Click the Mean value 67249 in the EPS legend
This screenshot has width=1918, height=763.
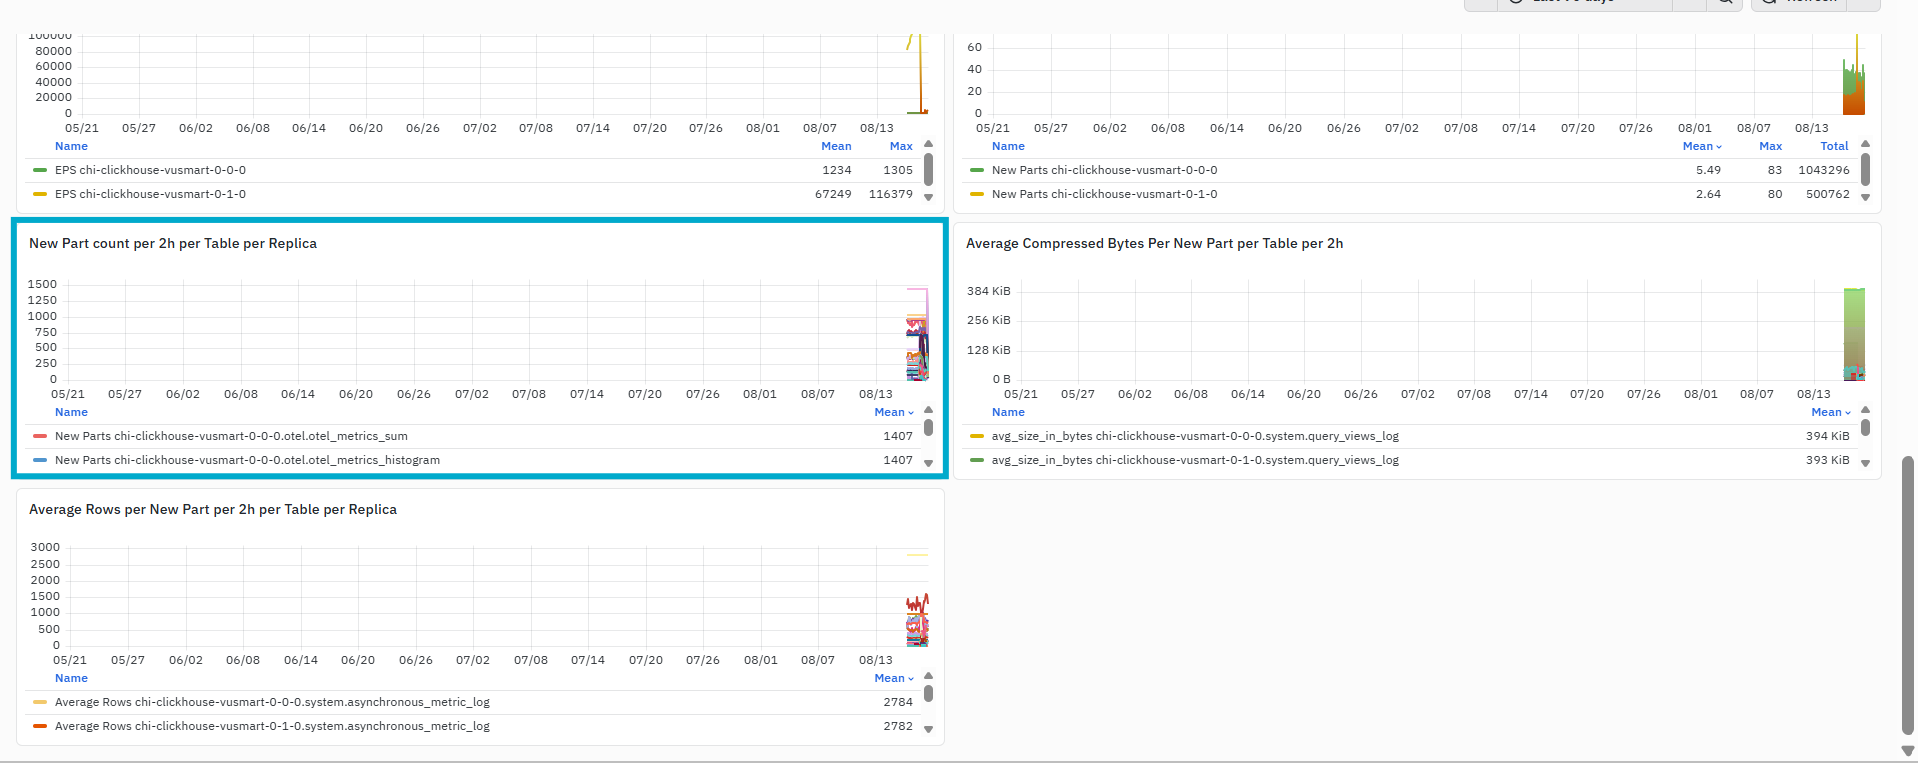point(833,194)
